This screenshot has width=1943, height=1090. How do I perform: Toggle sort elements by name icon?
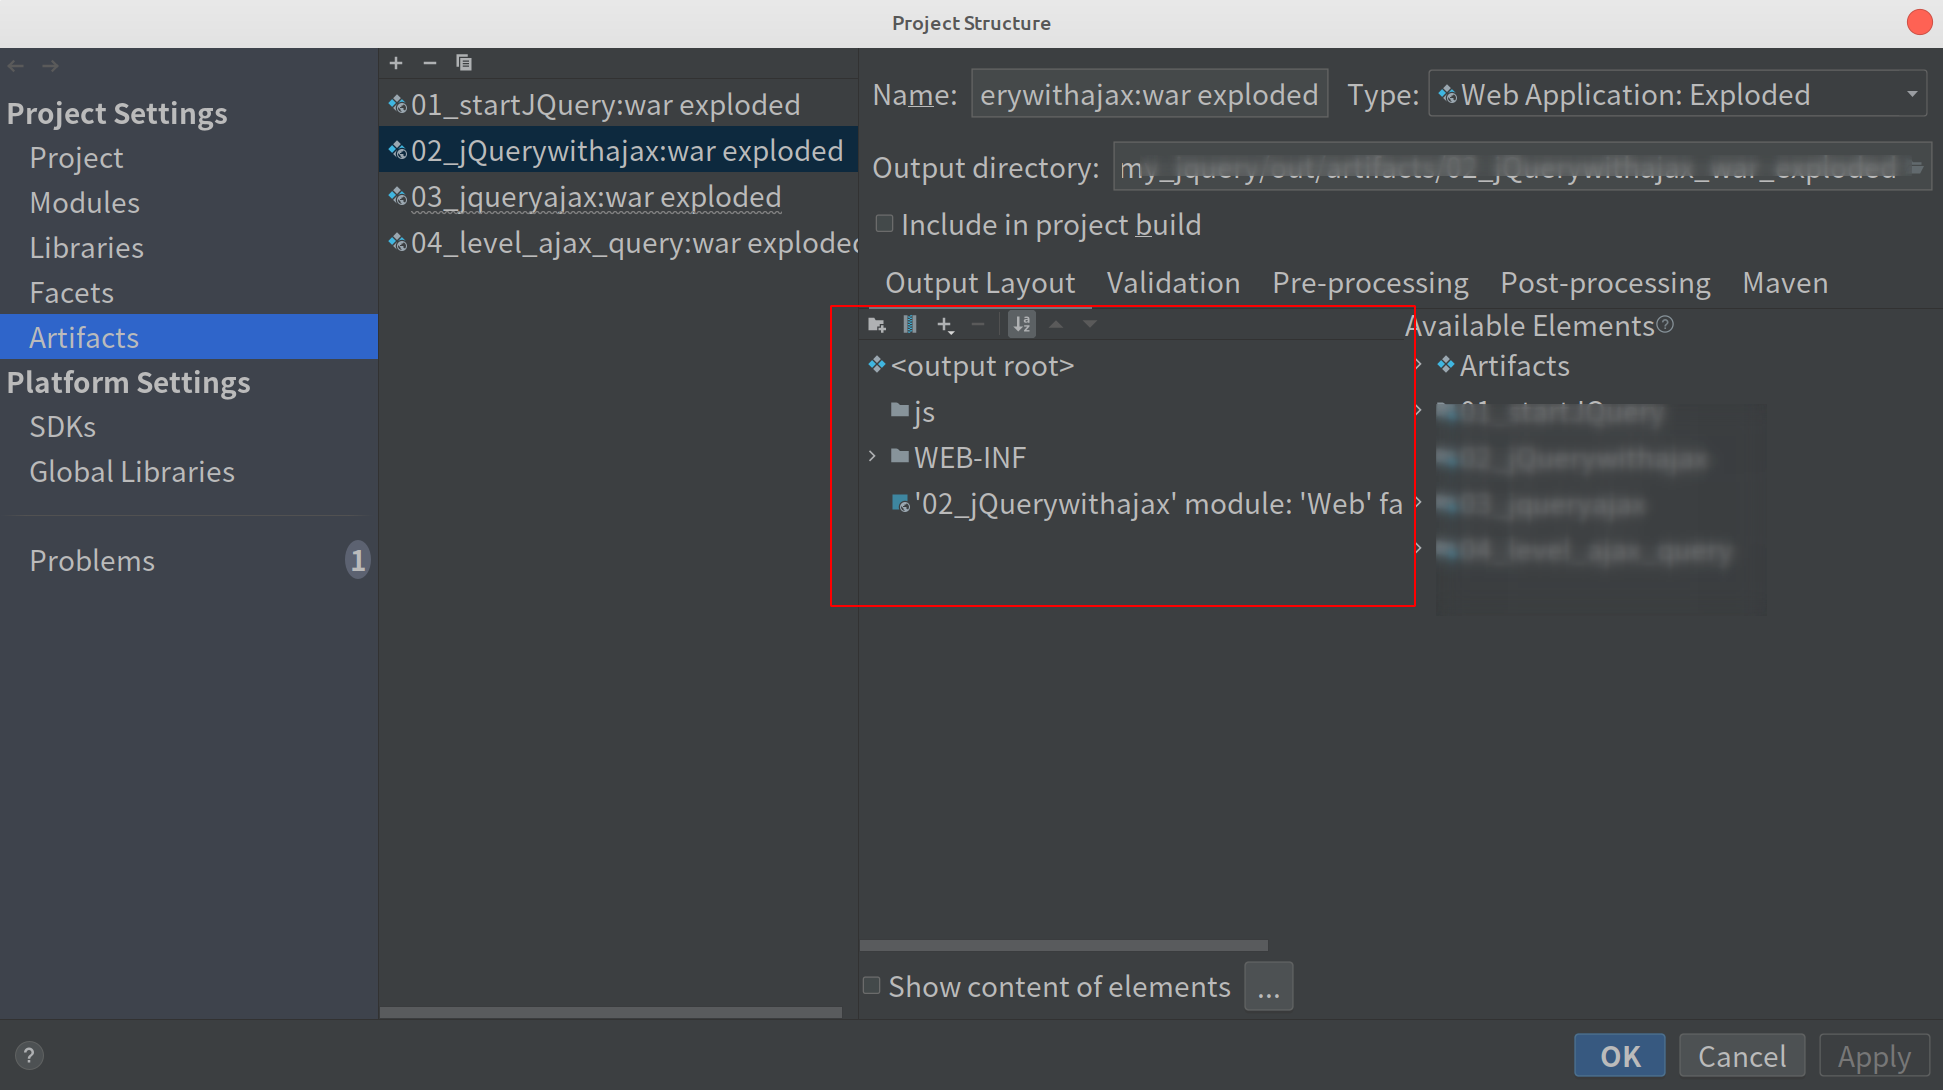[1021, 324]
